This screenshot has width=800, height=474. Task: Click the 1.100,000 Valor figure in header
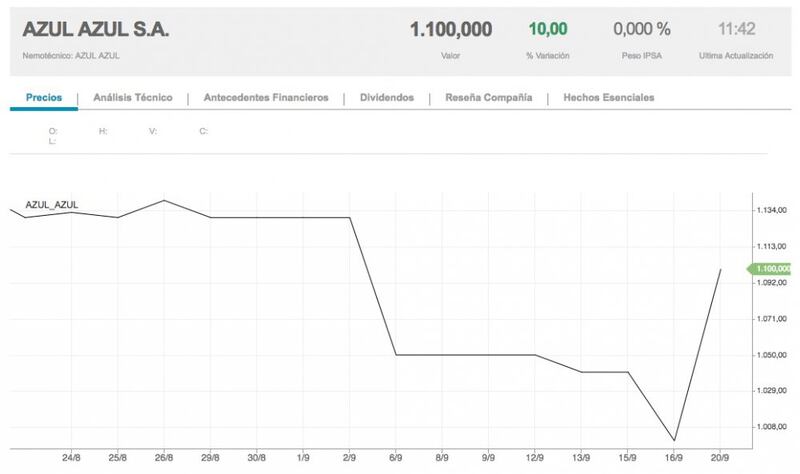[x=450, y=30]
